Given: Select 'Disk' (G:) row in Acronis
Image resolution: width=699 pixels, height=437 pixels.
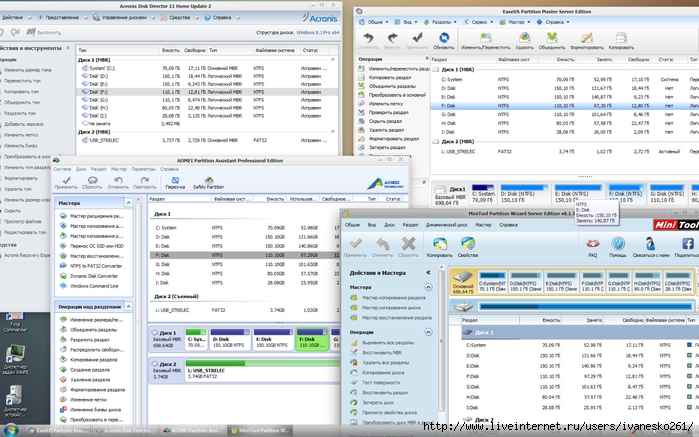Looking at the screenshot, I should [x=206, y=100].
